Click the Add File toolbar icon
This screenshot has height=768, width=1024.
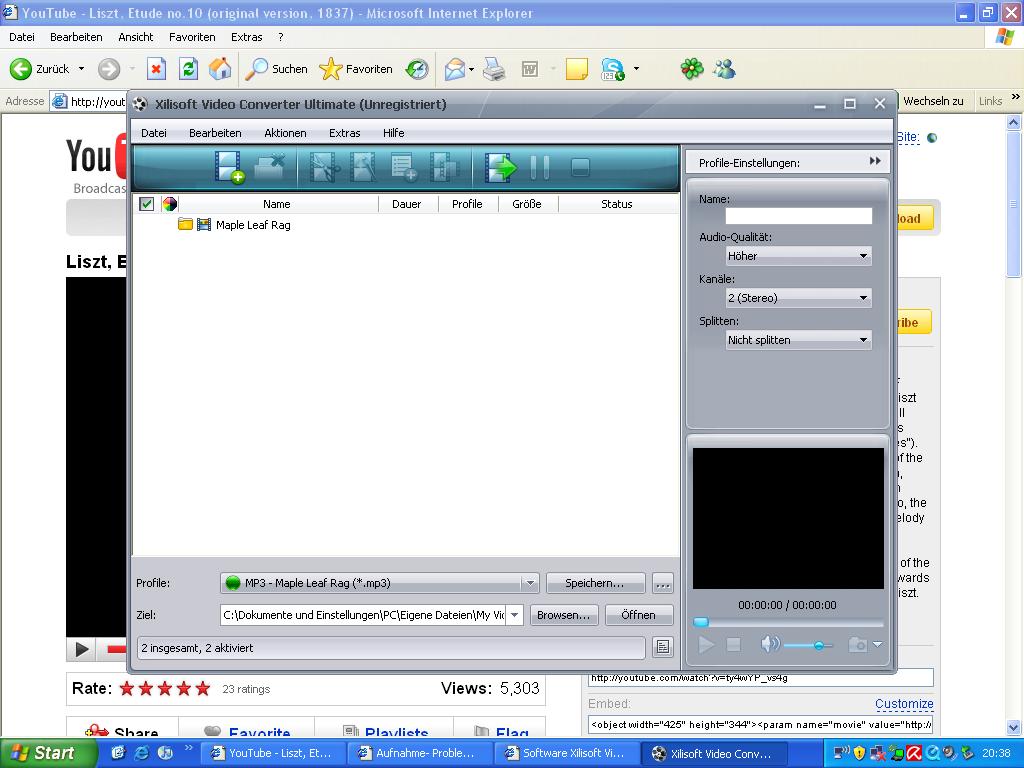(x=229, y=167)
